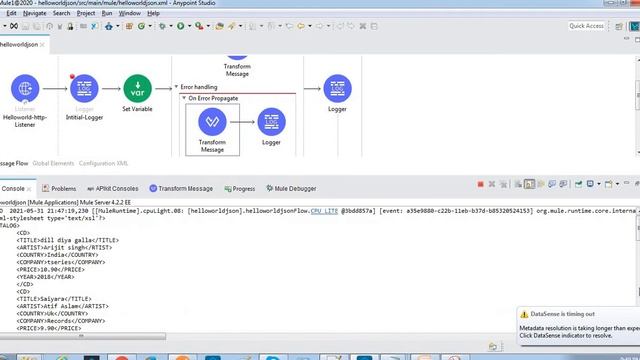Click the Remove All Terminated Launches icon
Screen dimensions: 640x360
pyautogui.click(x=504, y=184)
